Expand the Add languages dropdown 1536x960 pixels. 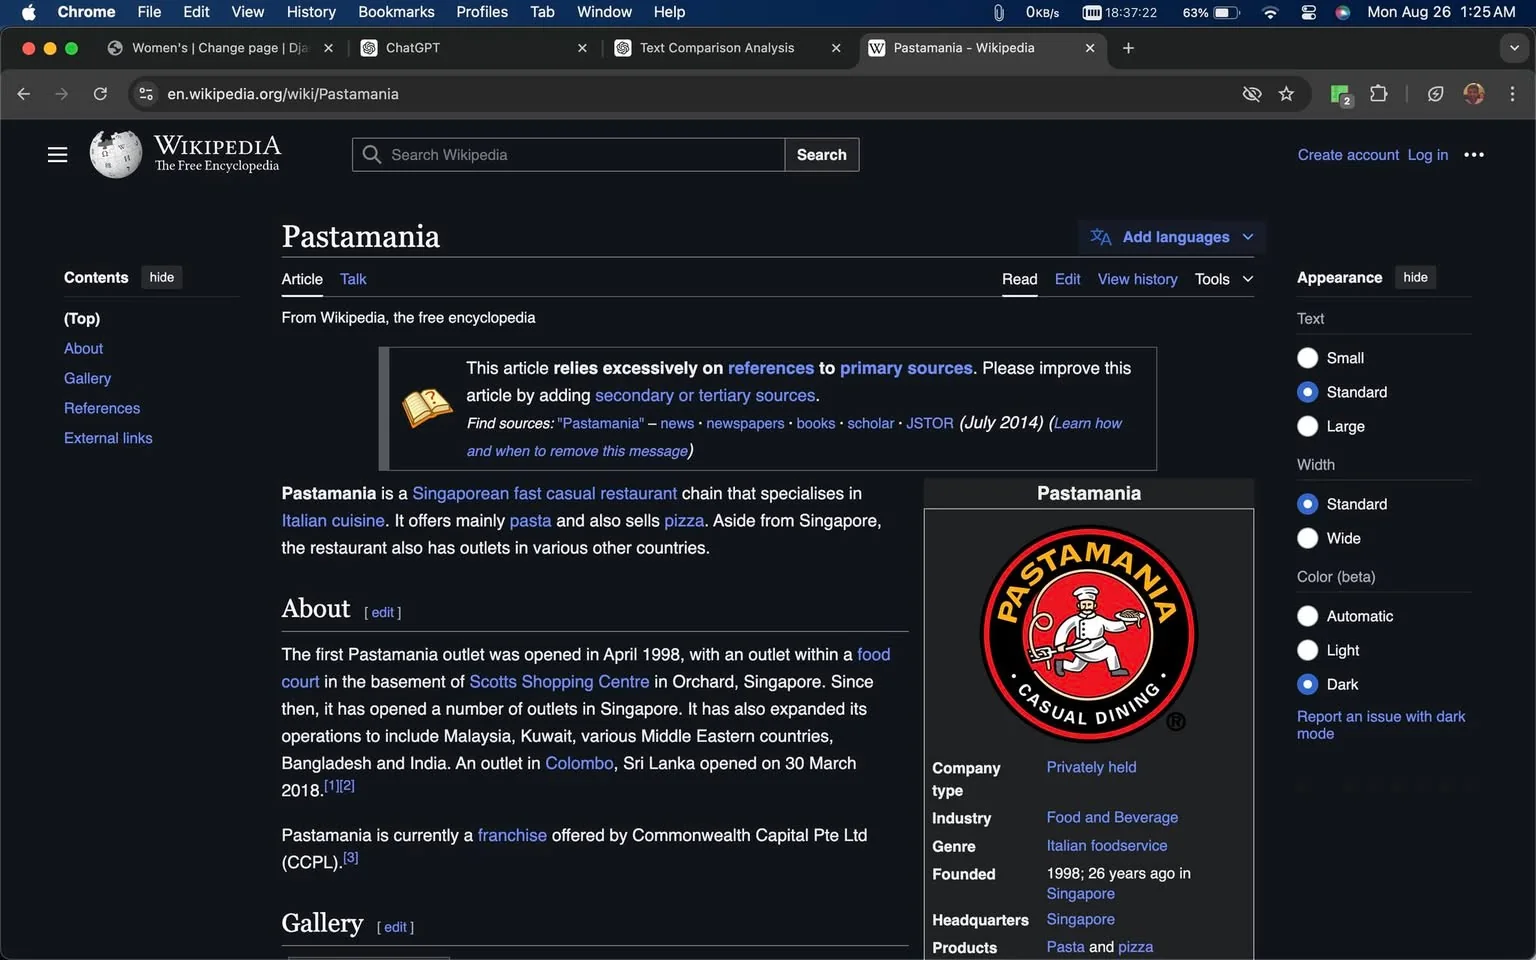pyautogui.click(x=1172, y=236)
